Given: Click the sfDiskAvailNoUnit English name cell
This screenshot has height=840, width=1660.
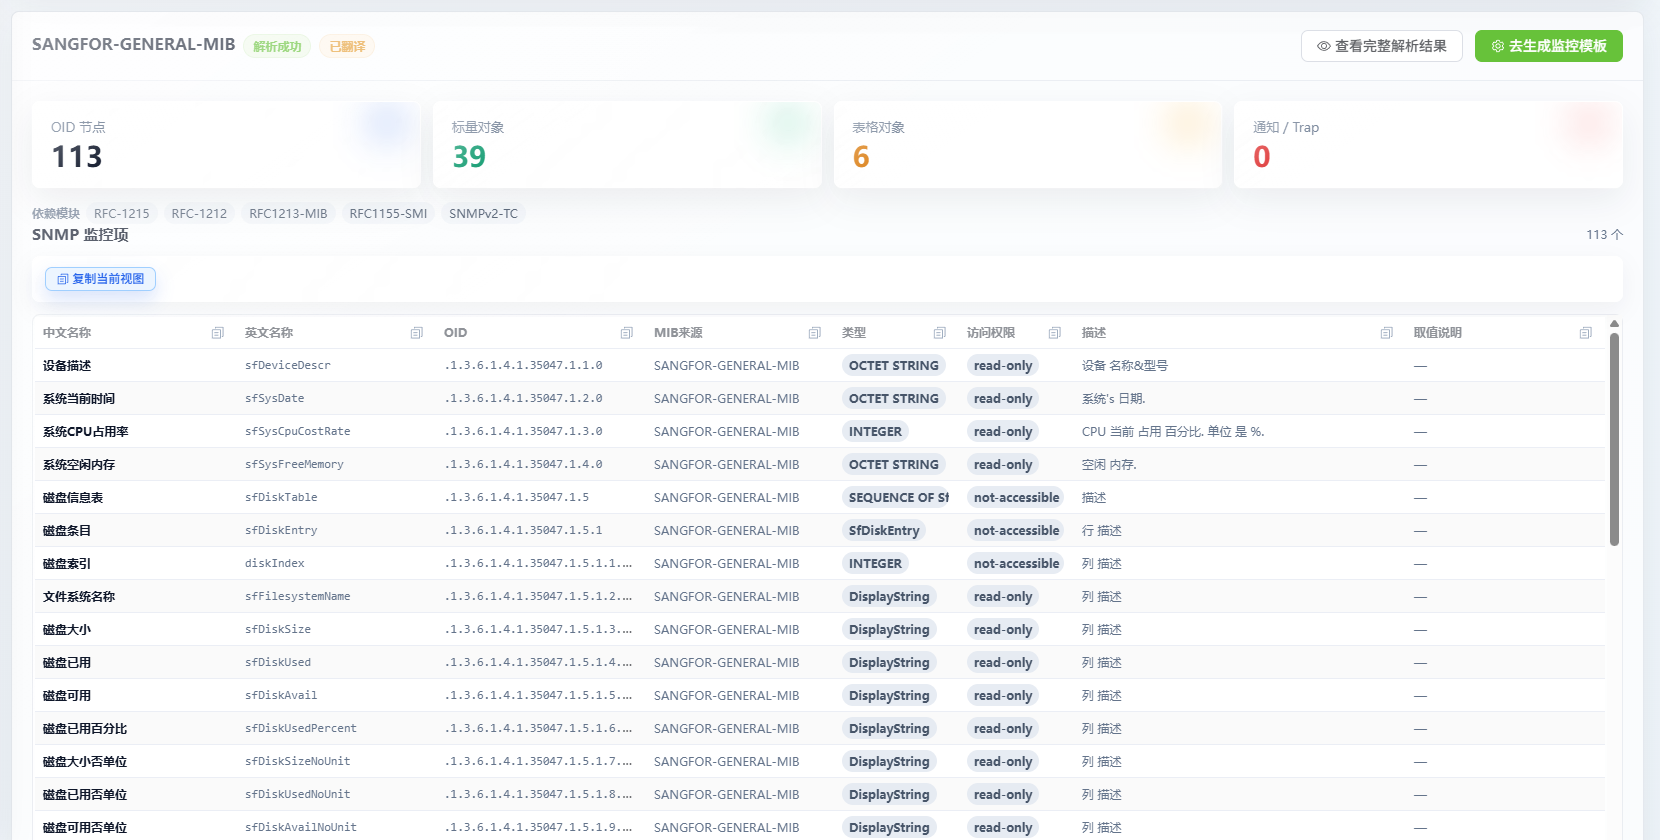Looking at the screenshot, I should point(301,828).
